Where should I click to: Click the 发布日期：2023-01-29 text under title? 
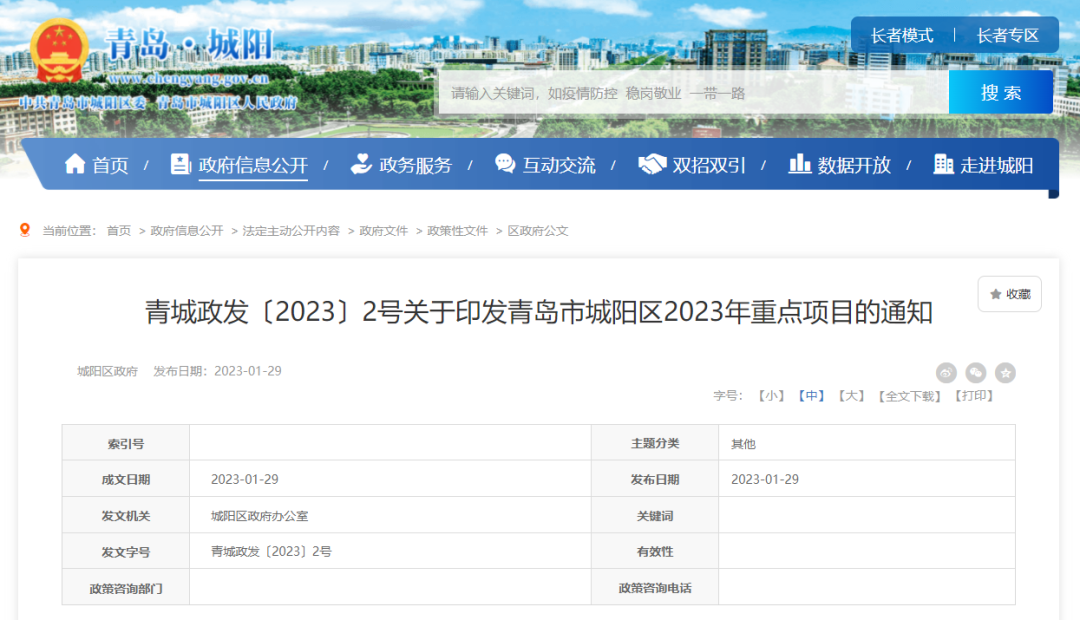tap(218, 371)
